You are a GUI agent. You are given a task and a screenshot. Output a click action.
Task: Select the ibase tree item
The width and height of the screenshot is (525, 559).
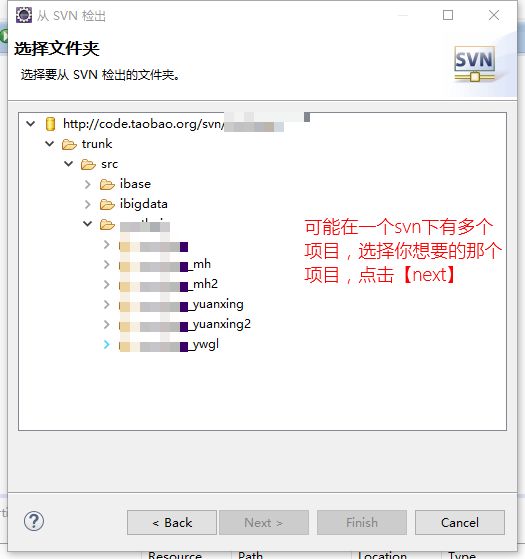pos(135,184)
